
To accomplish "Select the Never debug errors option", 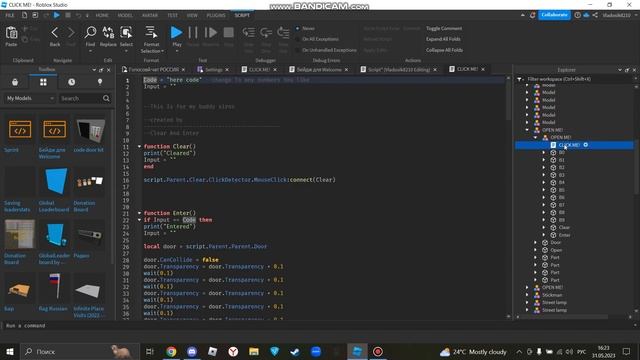I will [x=305, y=29].
